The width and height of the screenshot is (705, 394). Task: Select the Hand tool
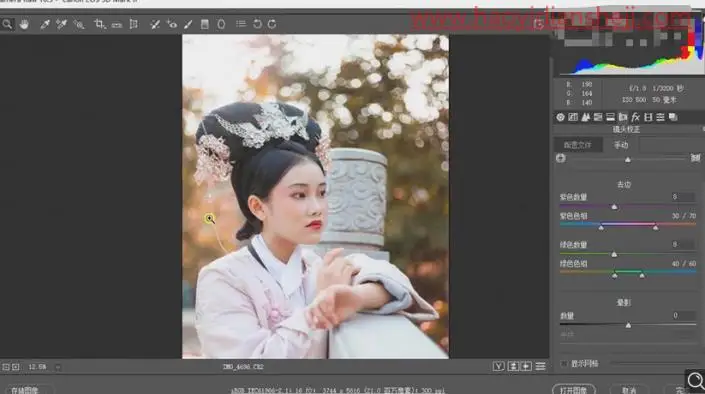click(24, 24)
